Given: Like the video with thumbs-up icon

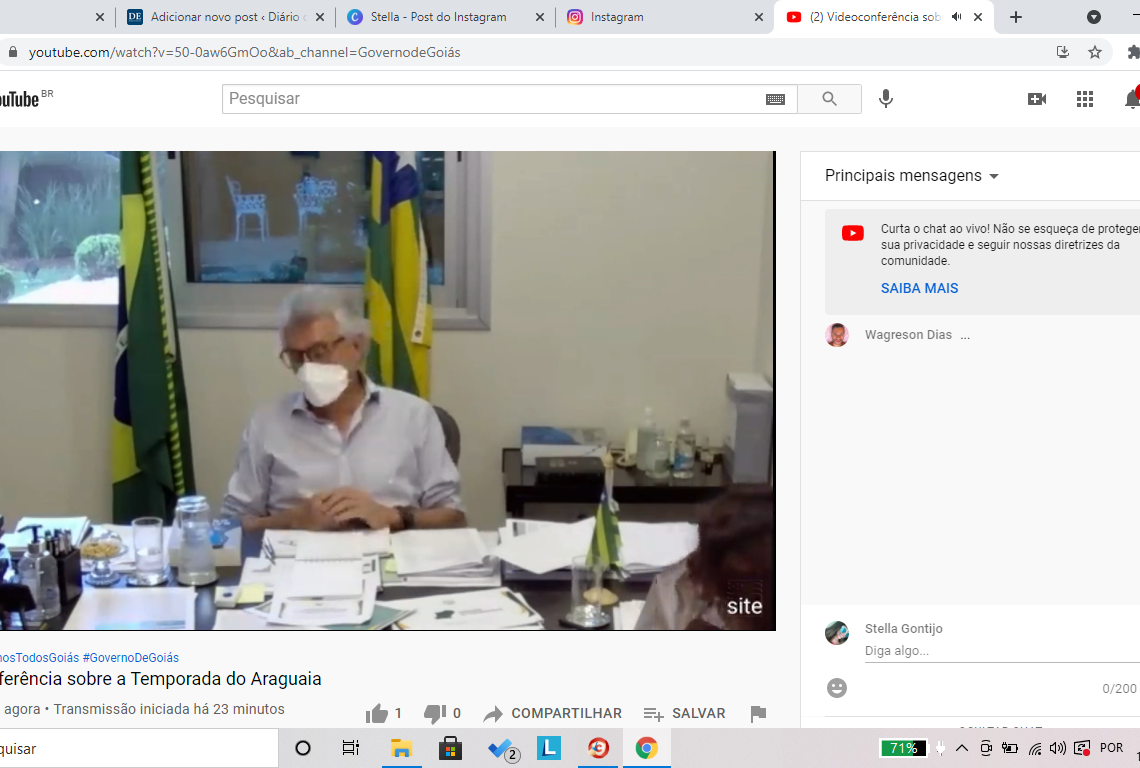Looking at the screenshot, I should (377, 713).
